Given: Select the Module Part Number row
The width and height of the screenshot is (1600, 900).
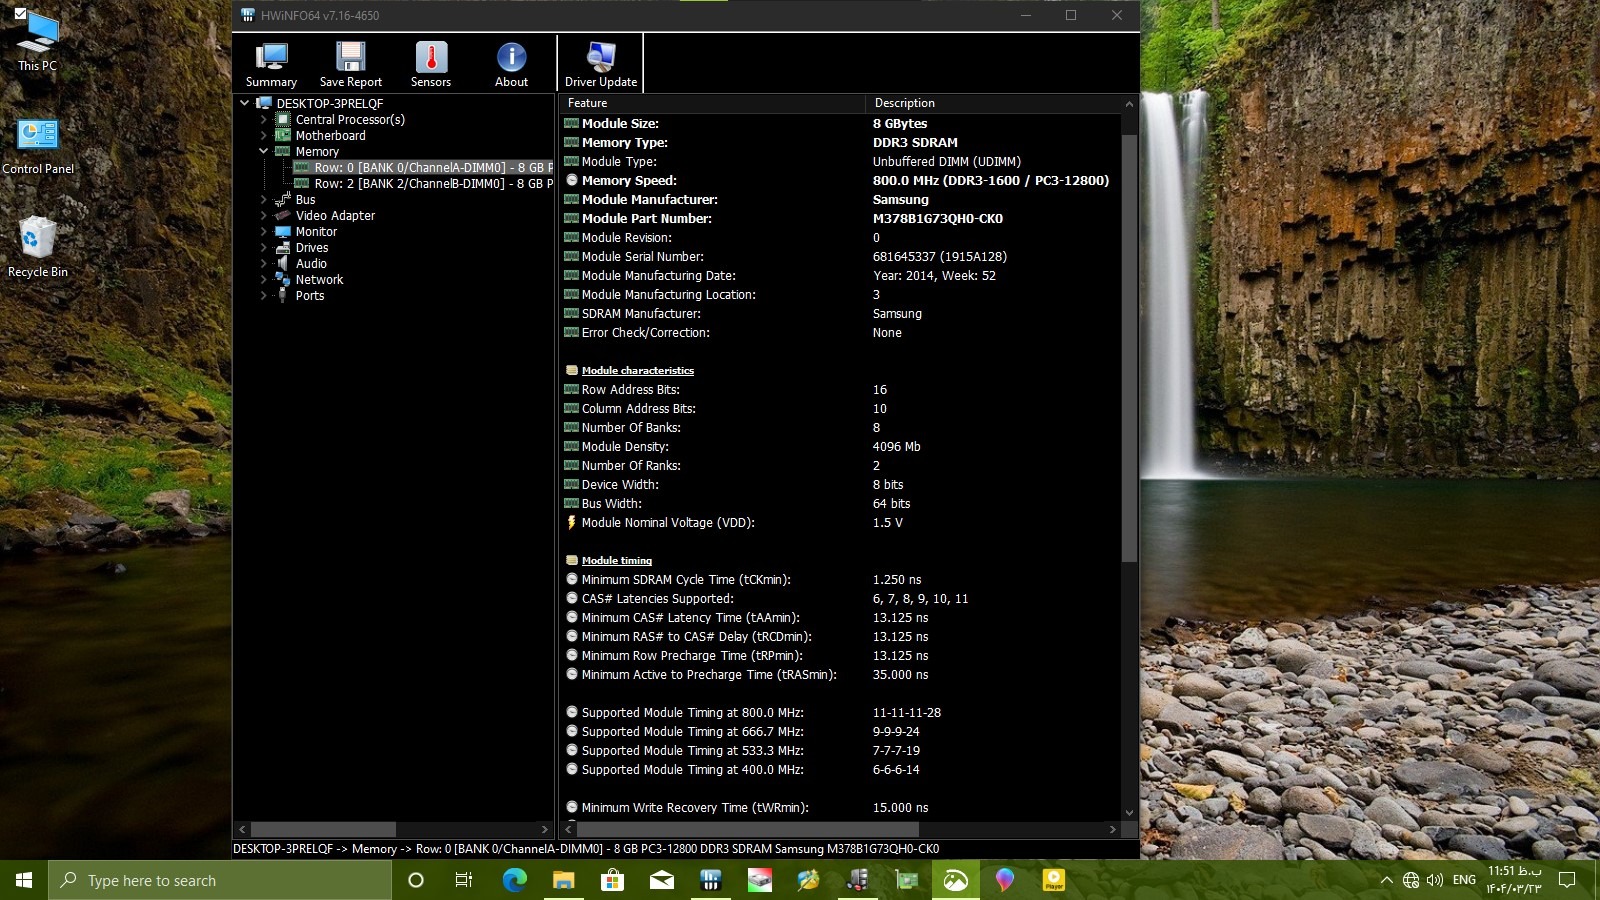Looking at the screenshot, I should tap(840, 219).
